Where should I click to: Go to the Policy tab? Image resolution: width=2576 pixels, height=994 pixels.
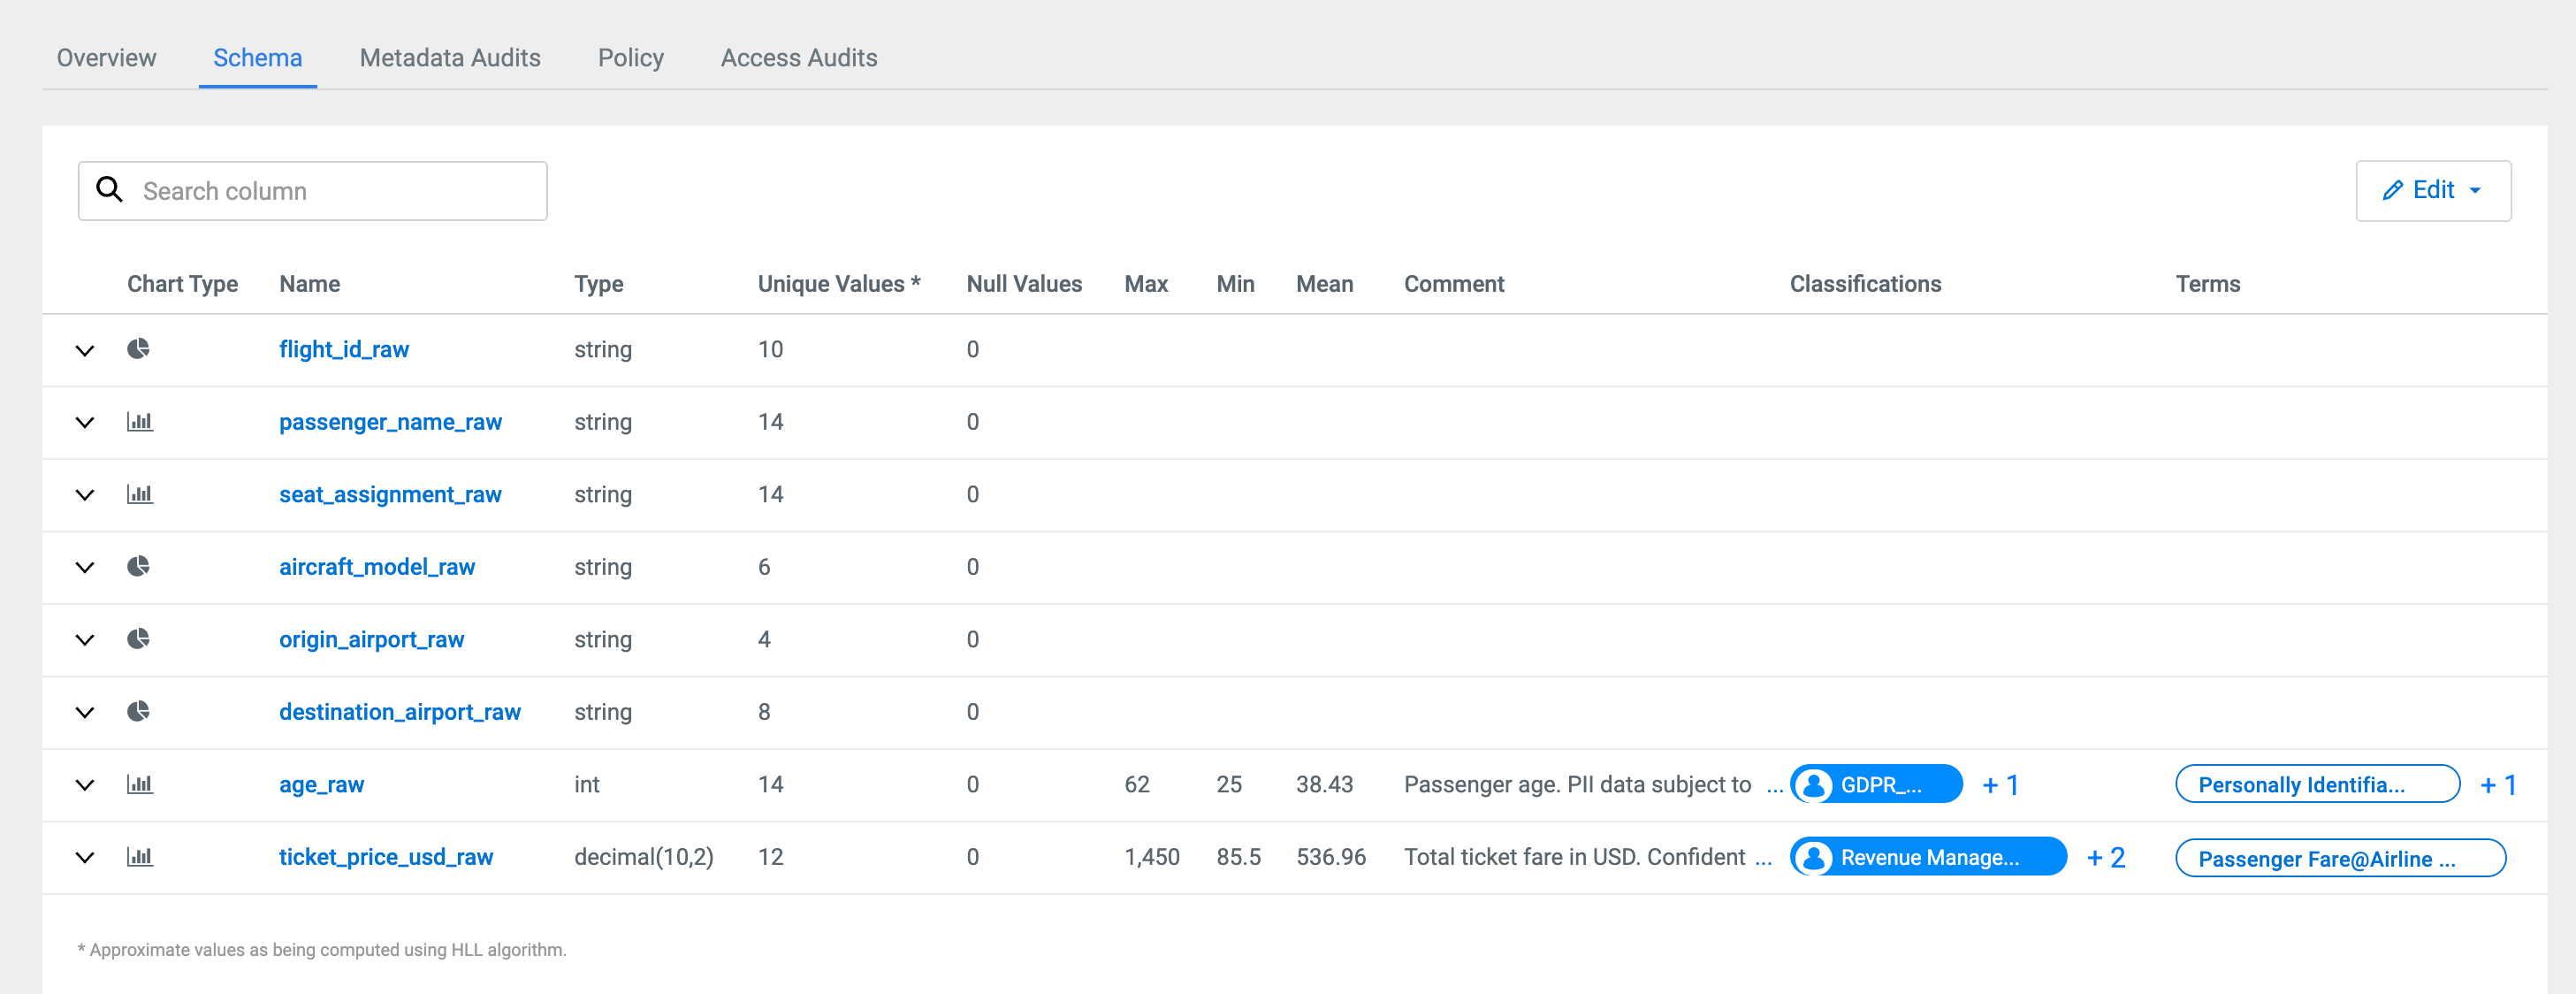point(630,58)
